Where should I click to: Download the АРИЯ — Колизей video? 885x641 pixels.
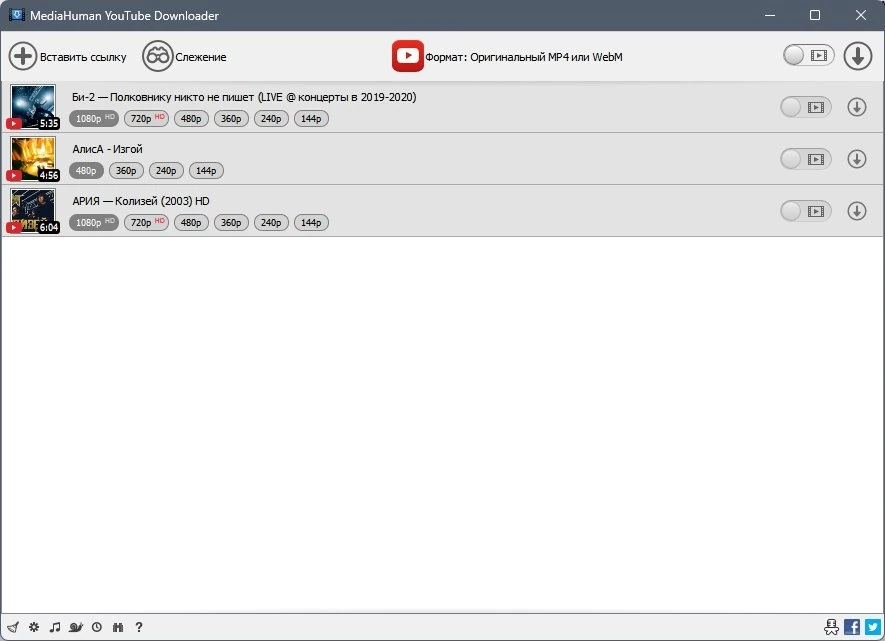point(856,211)
